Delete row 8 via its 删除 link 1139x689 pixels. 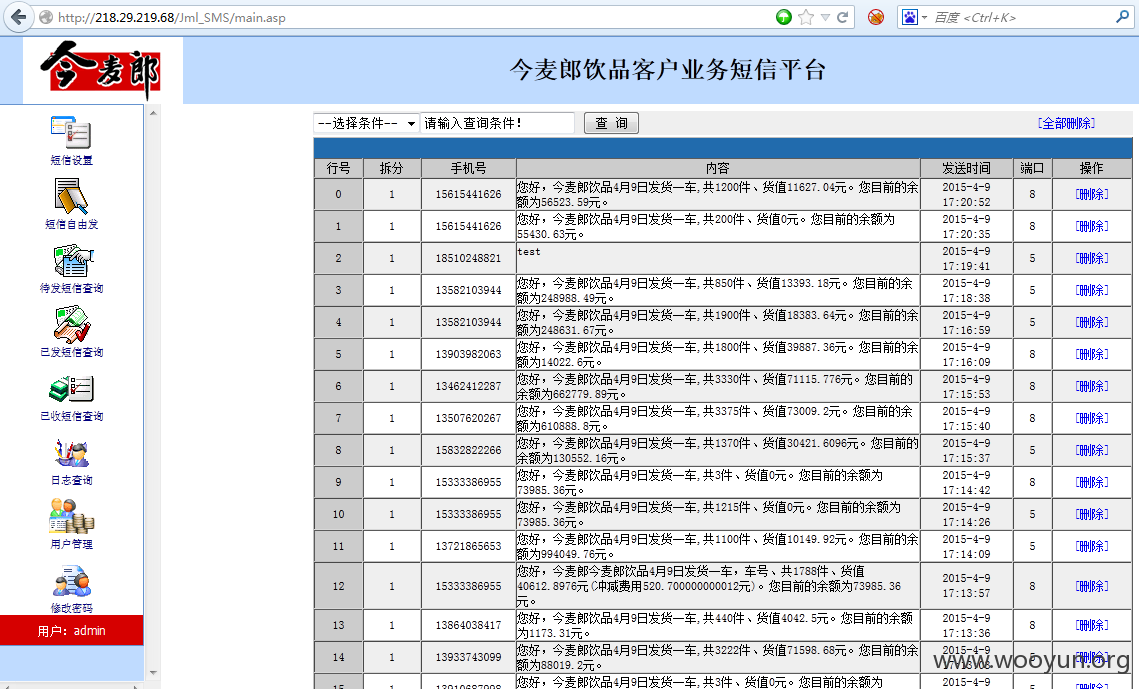point(1092,450)
